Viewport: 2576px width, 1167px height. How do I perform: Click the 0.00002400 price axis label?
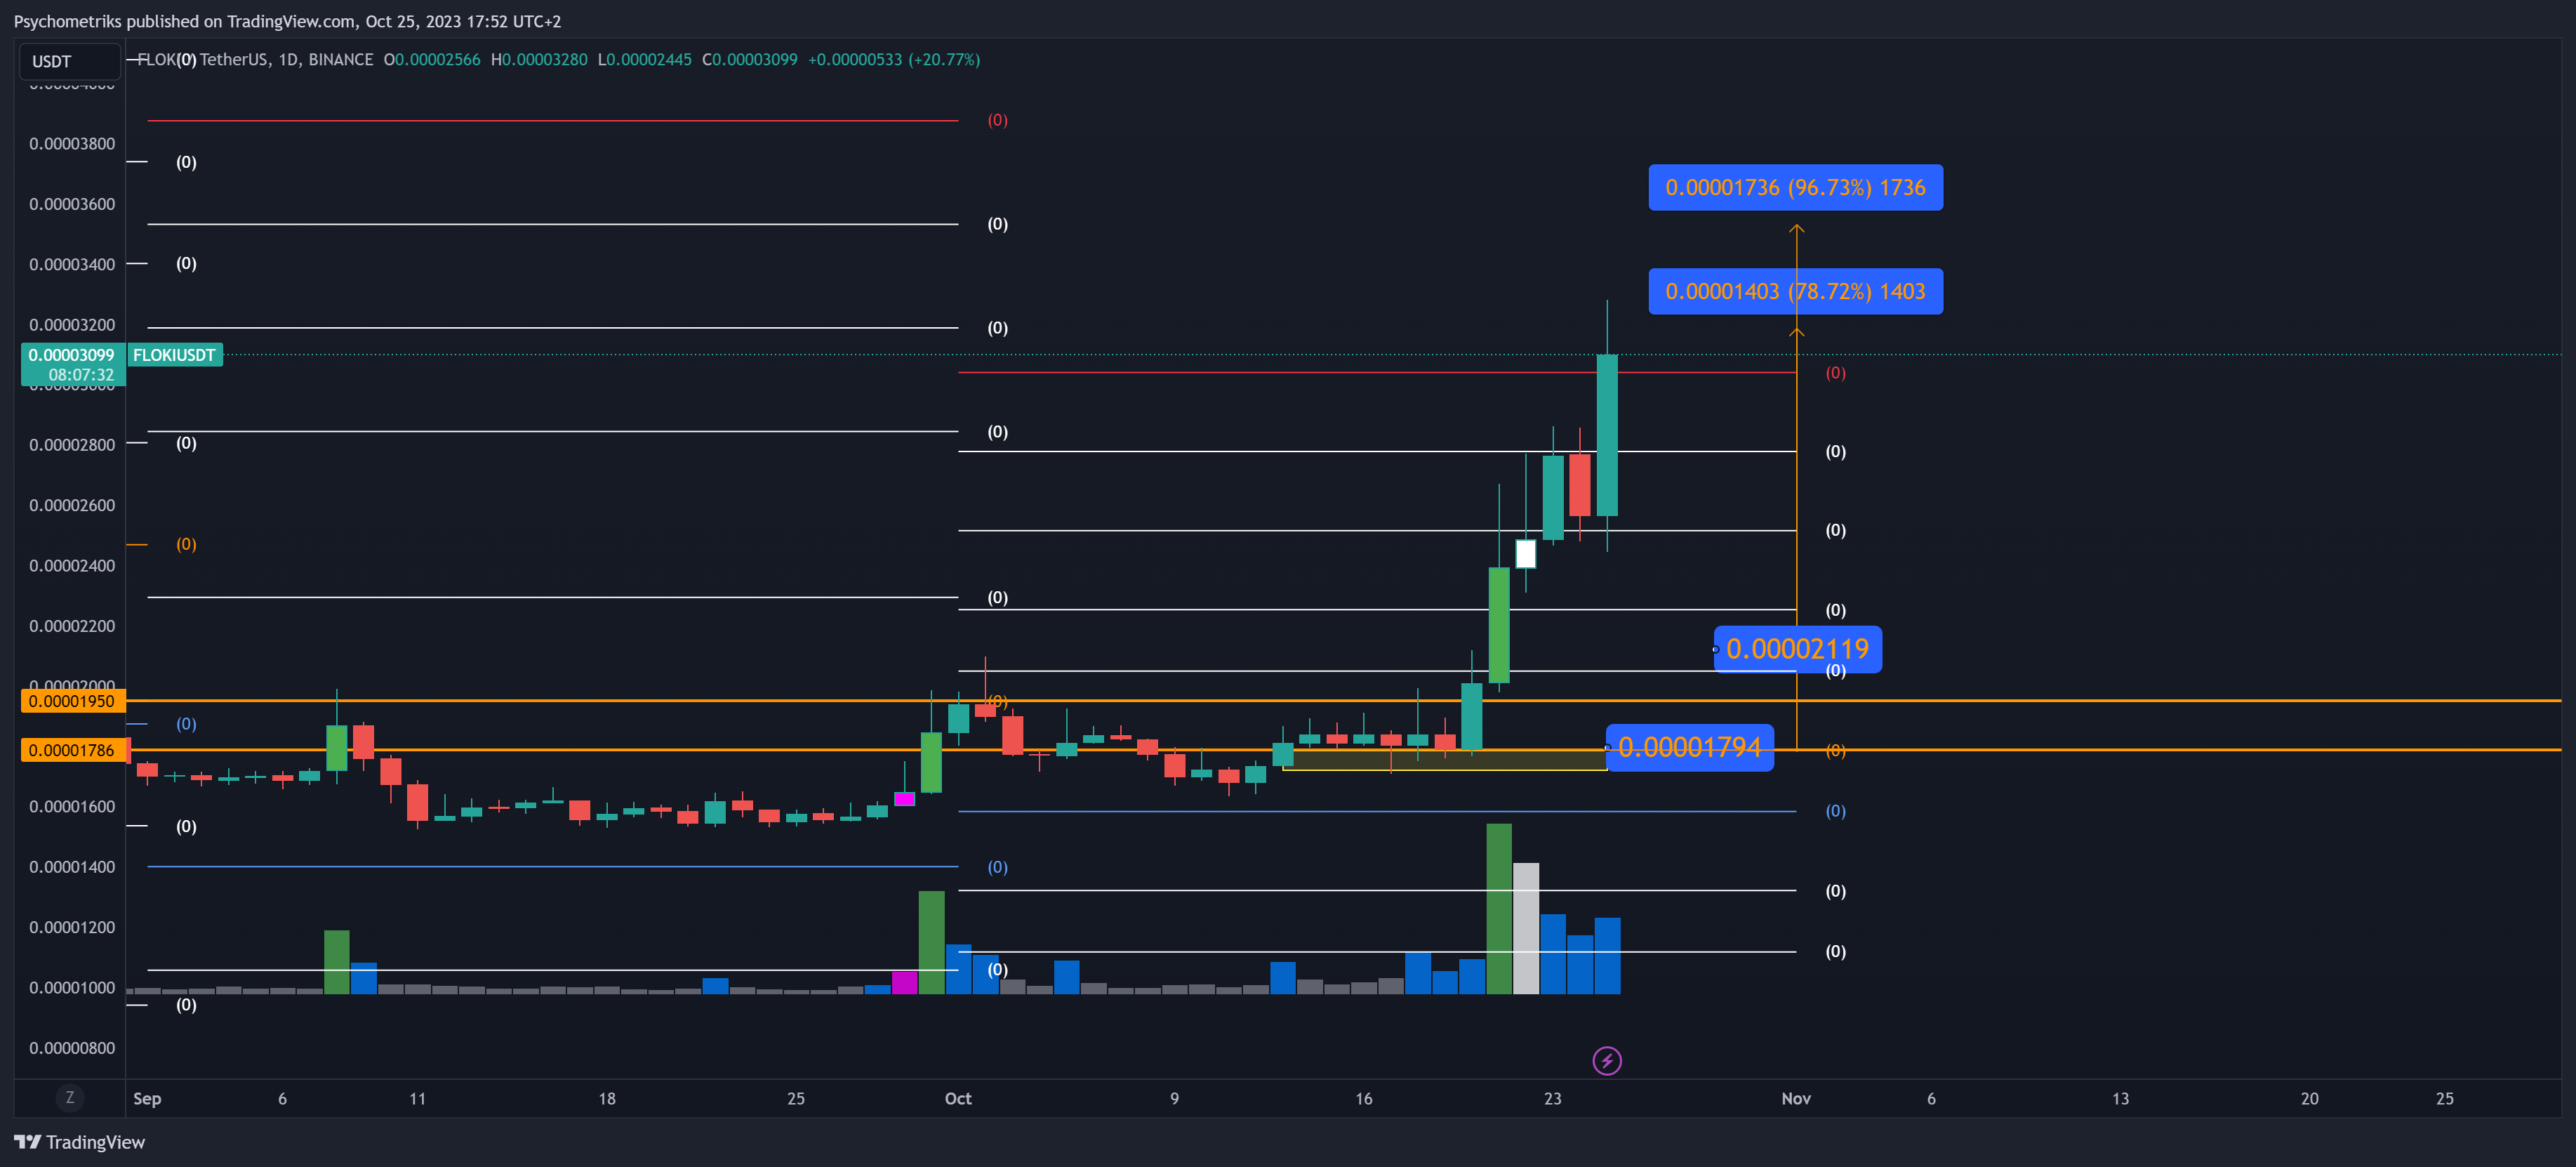point(72,566)
